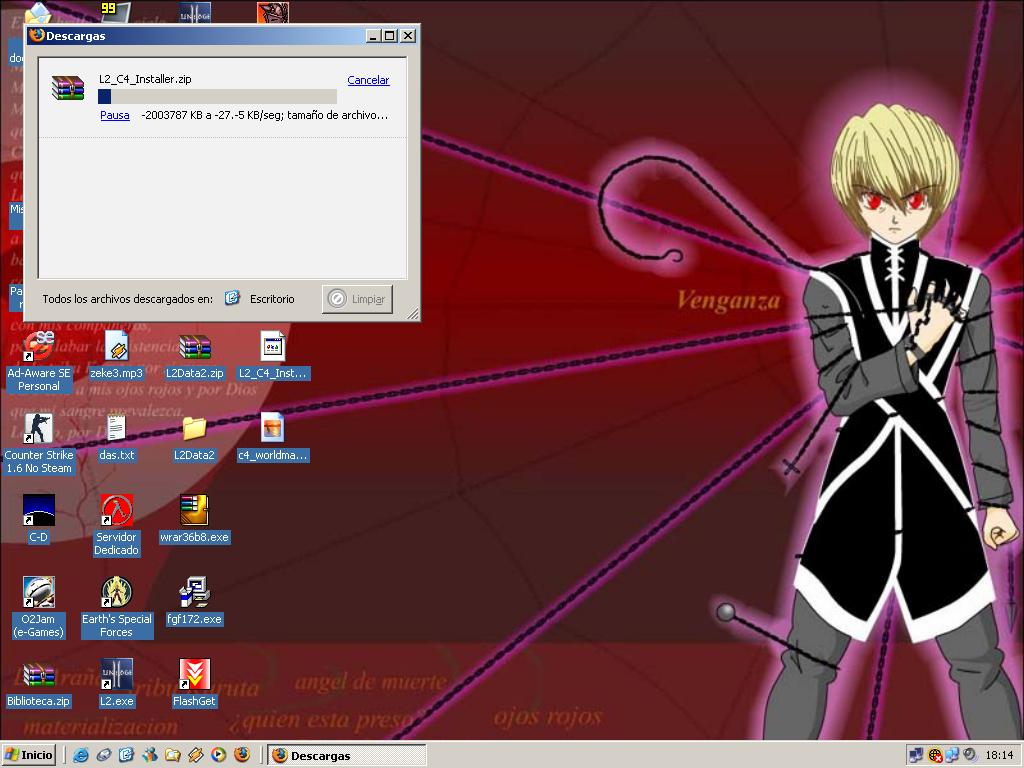Image resolution: width=1024 pixels, height=768 pixels.
Task: Close the Descargas window
Action: click(x=408, y=36)
